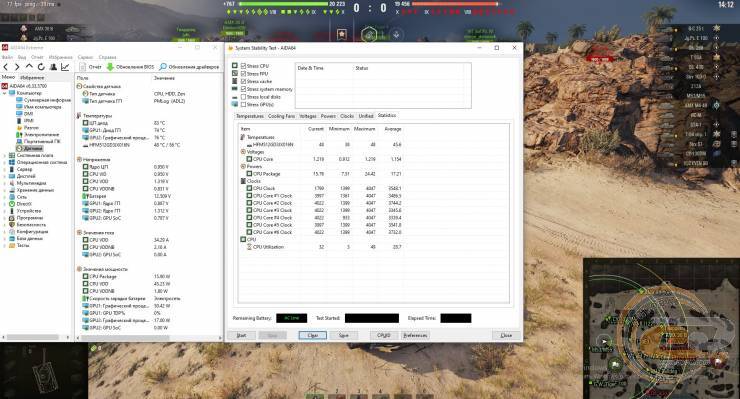Switch to the Clocks tab
The width and height of the screenshot is (740, 399).
(347, 116)
